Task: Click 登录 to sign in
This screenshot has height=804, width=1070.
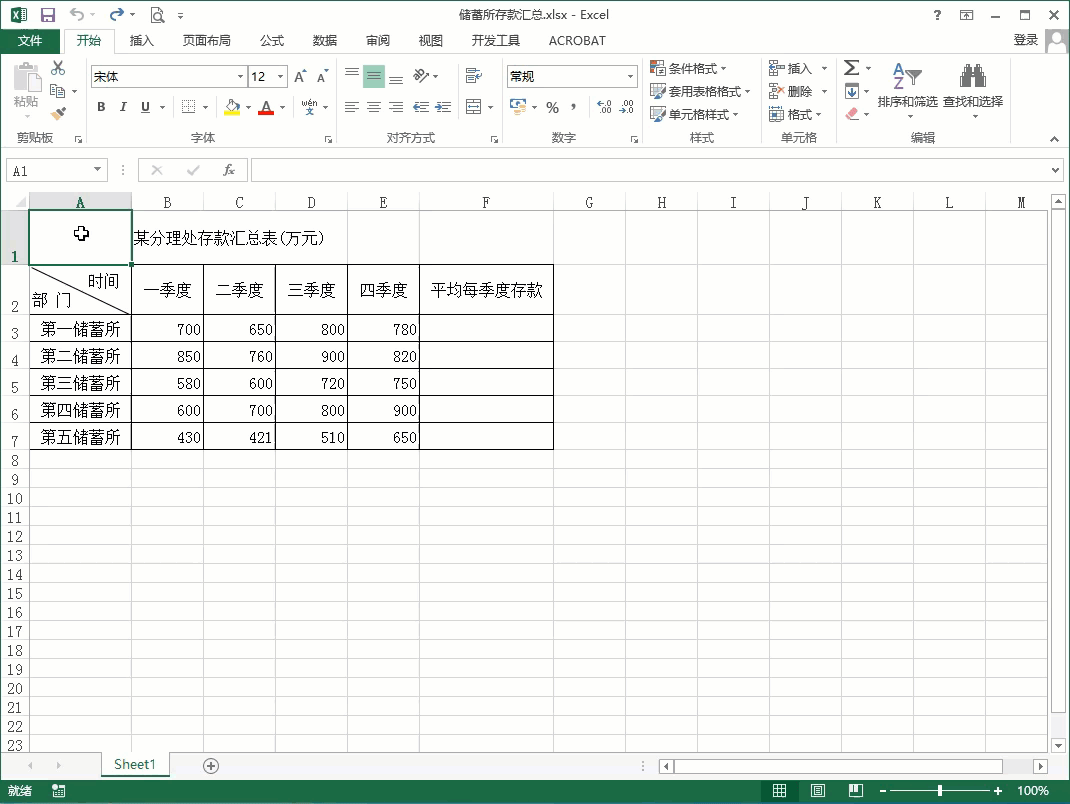Action: [1025, 40]
